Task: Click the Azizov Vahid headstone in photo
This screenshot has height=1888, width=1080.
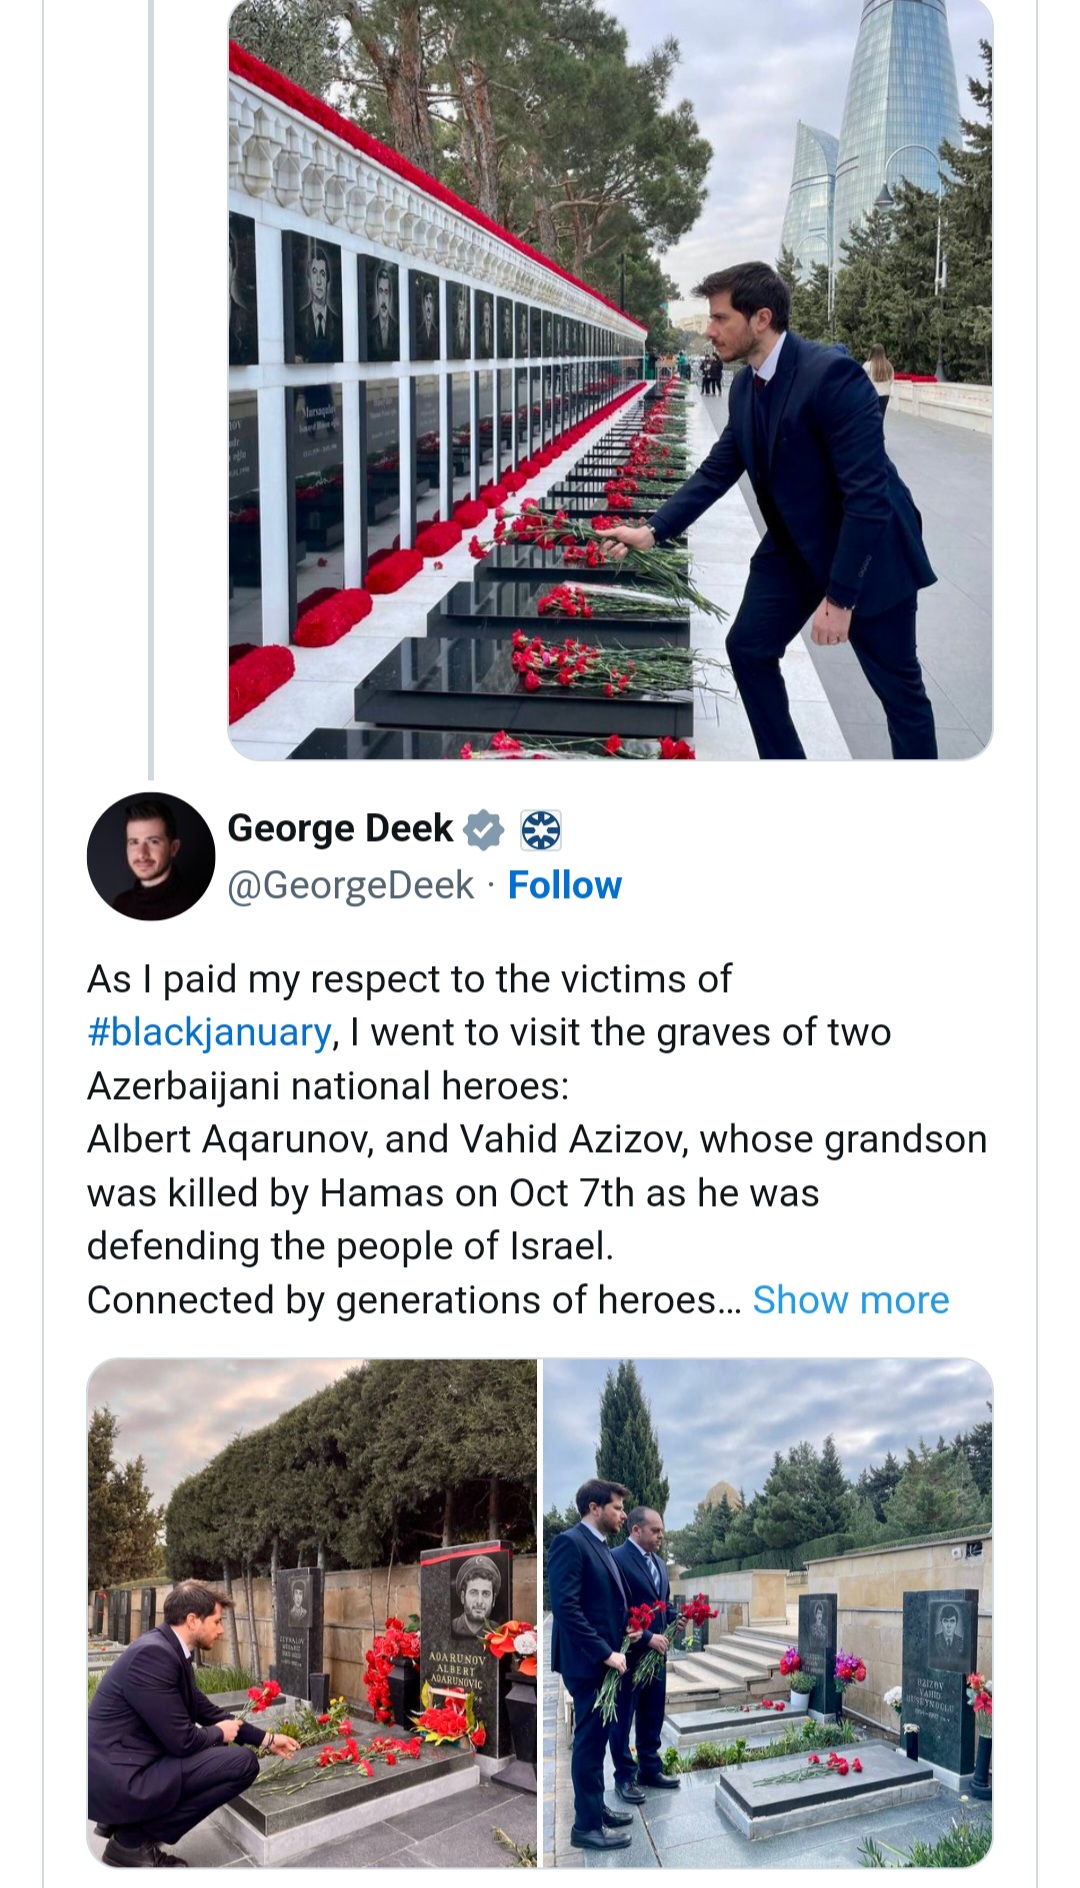Action: (939, 1670)
